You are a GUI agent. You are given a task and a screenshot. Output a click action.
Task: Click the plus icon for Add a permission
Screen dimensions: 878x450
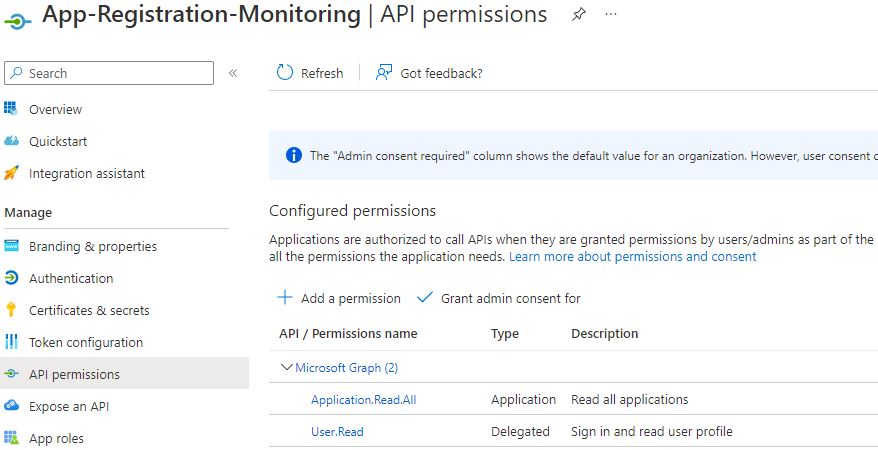tap(285, 297)
